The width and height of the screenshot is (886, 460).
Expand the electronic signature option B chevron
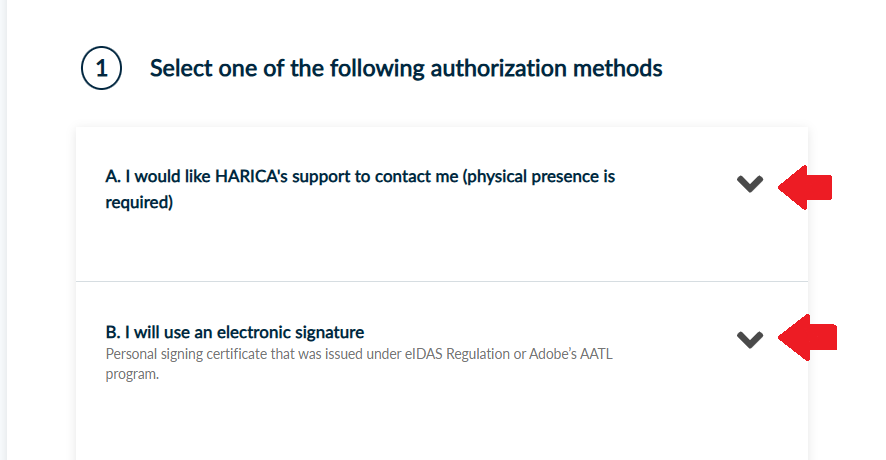[x=749, y=339]
